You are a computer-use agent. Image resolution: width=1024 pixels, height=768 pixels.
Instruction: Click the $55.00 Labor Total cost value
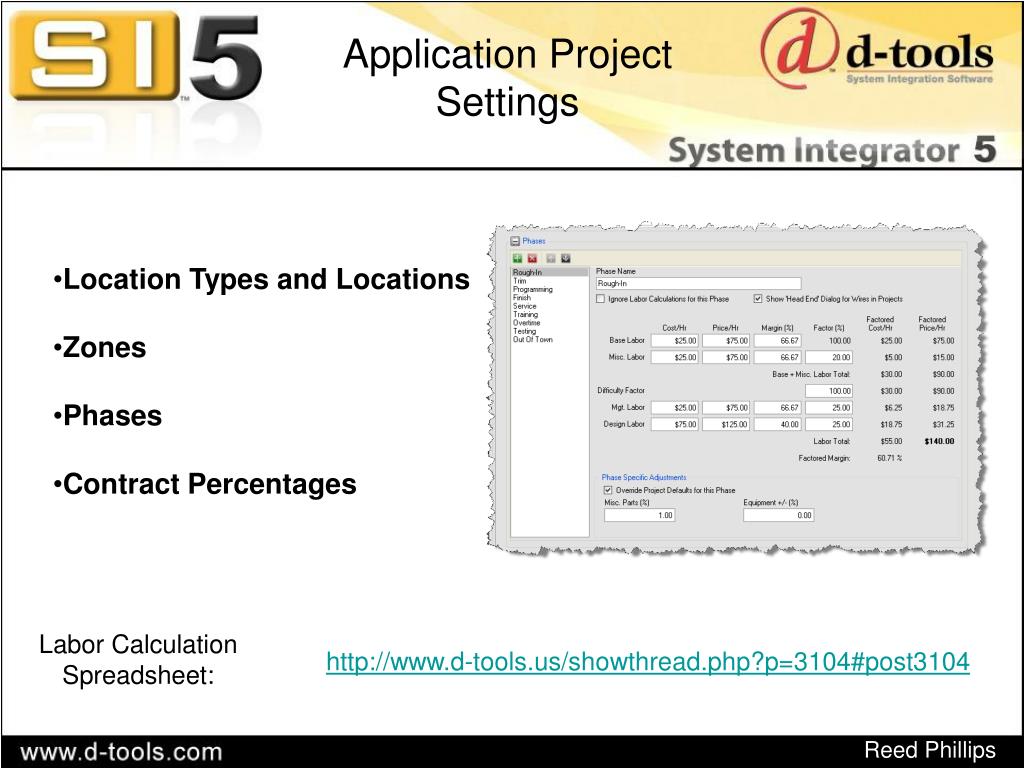(x=891, y=441)
